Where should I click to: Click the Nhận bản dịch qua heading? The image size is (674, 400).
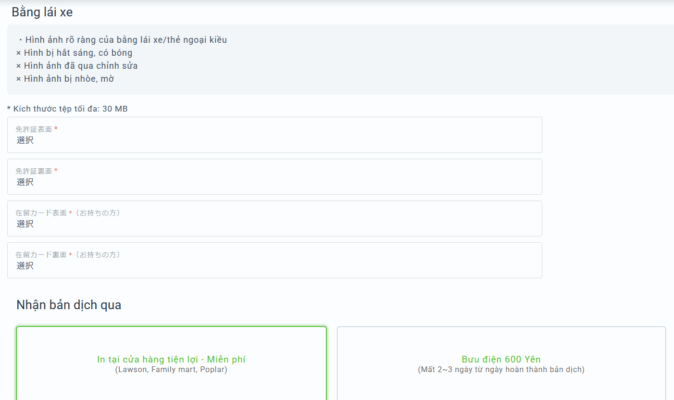69,304
